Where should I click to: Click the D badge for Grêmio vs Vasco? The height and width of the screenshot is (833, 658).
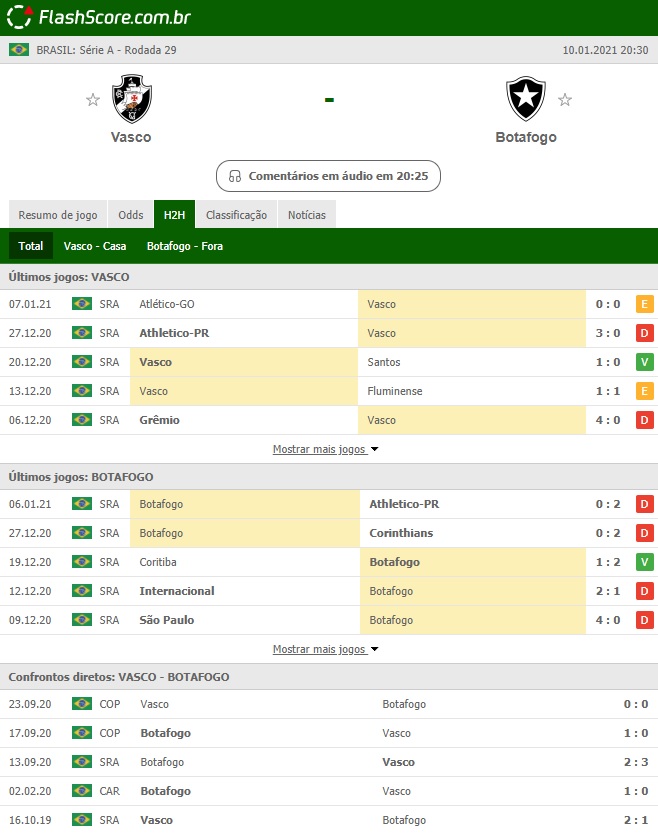point(645,420)
